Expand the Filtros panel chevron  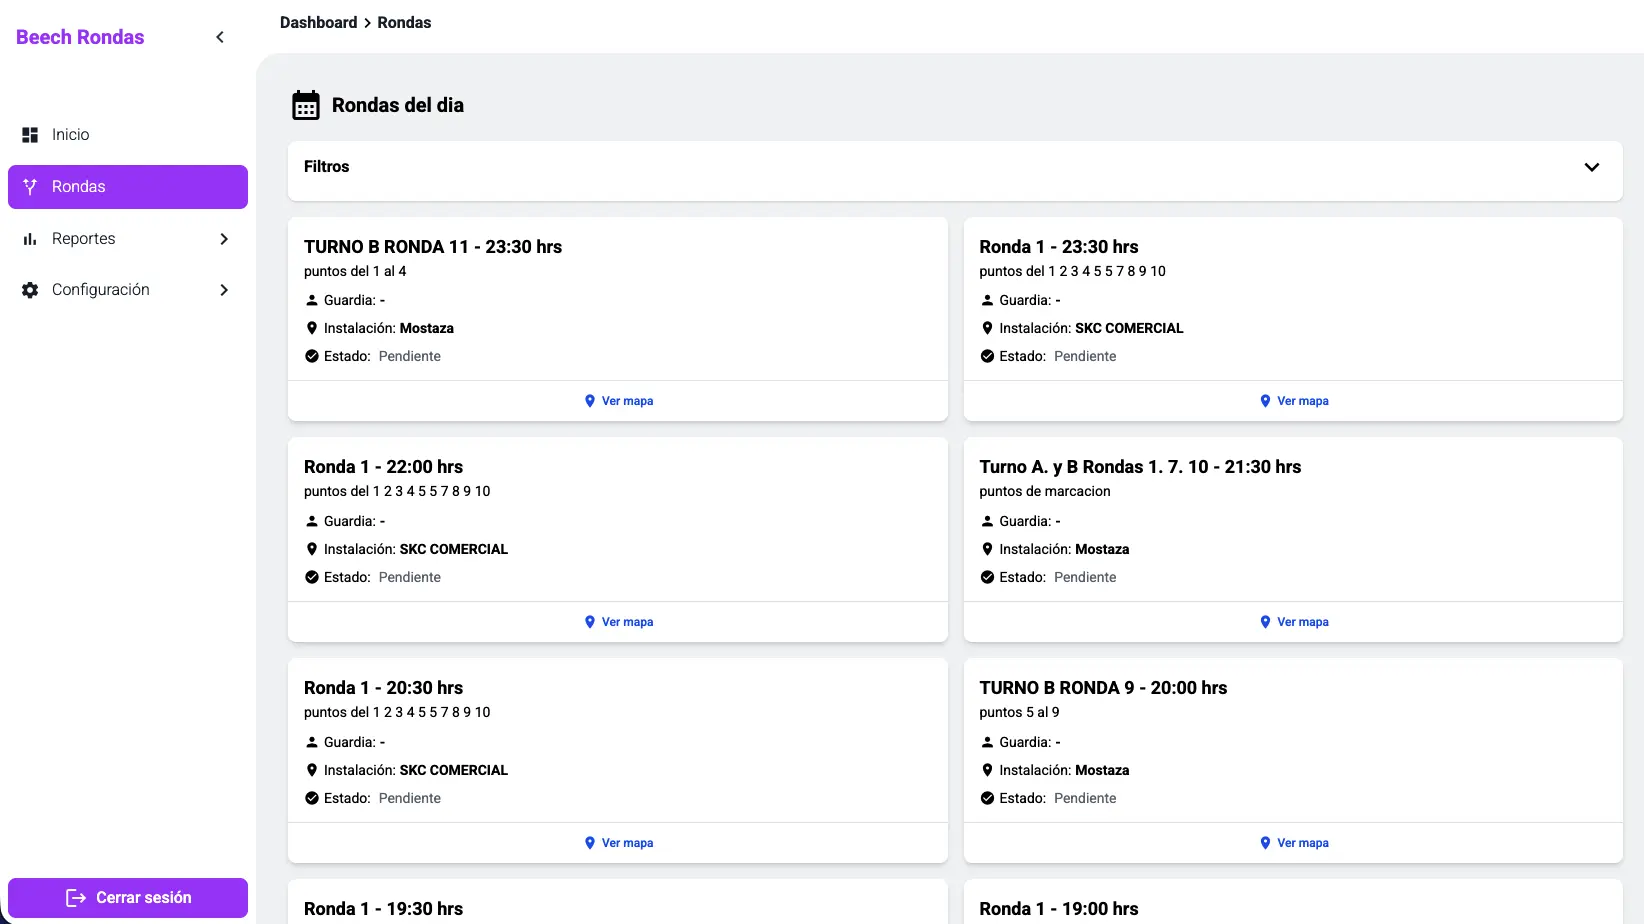(x=1591, y=167)
